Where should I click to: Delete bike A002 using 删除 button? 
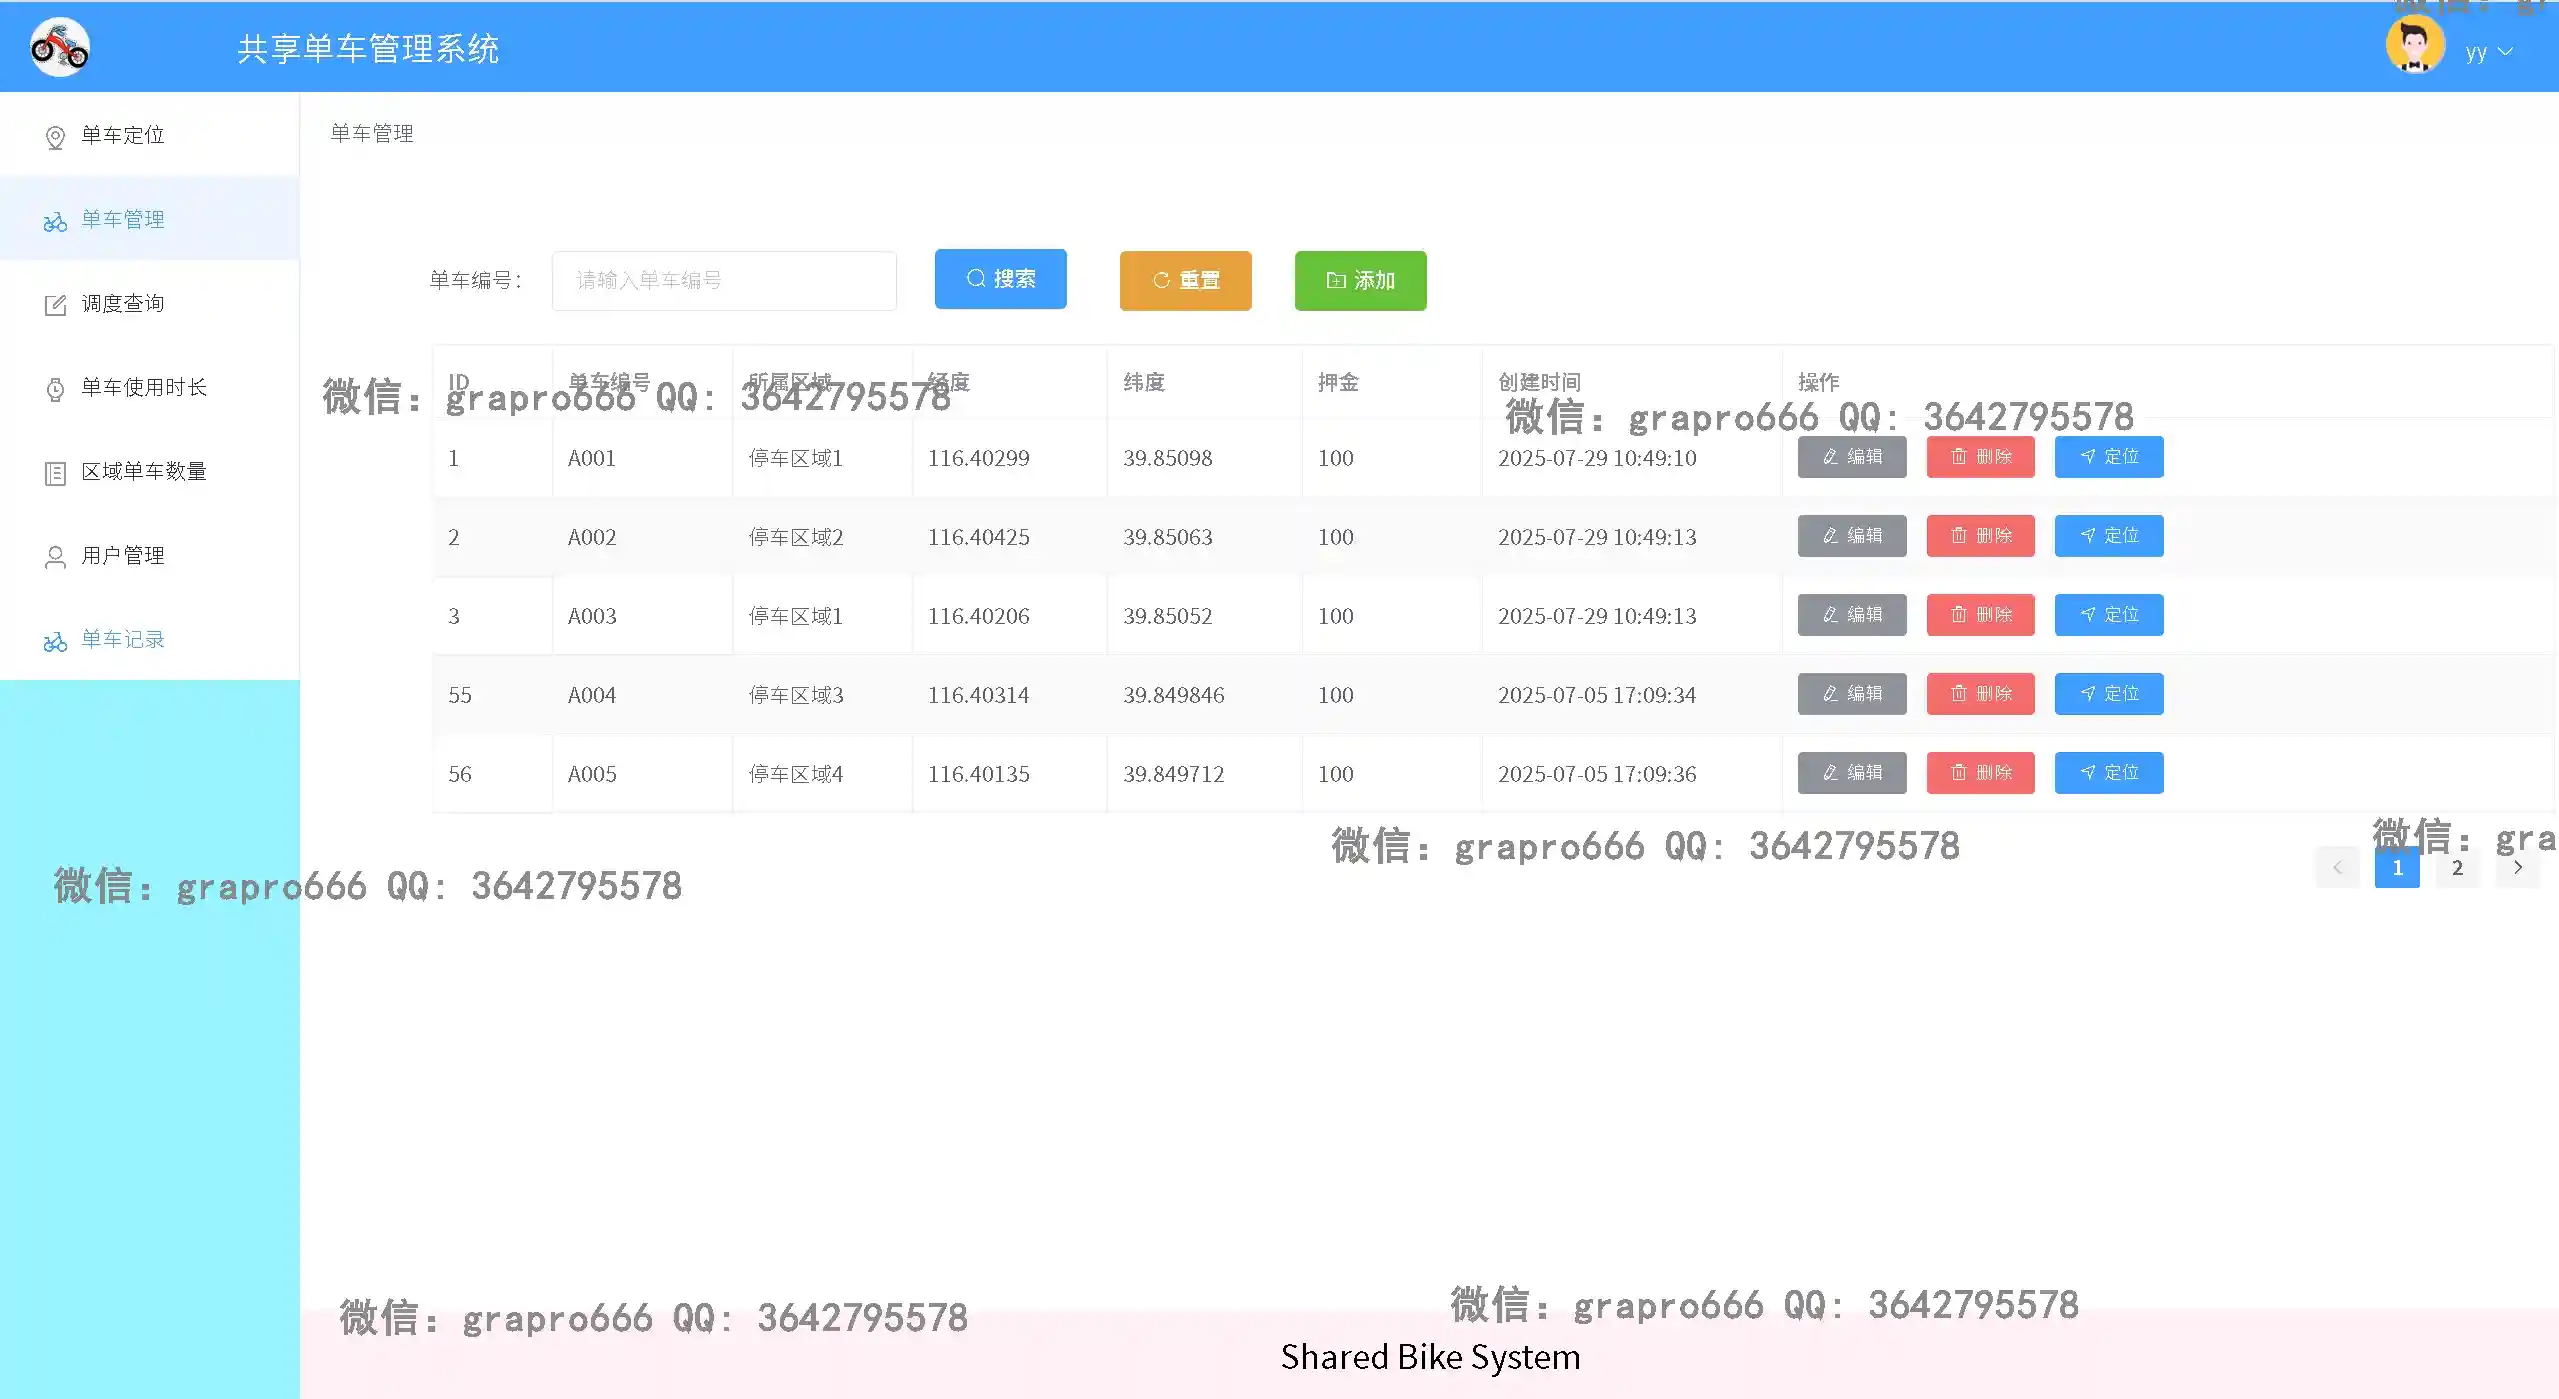(1980, 536)
